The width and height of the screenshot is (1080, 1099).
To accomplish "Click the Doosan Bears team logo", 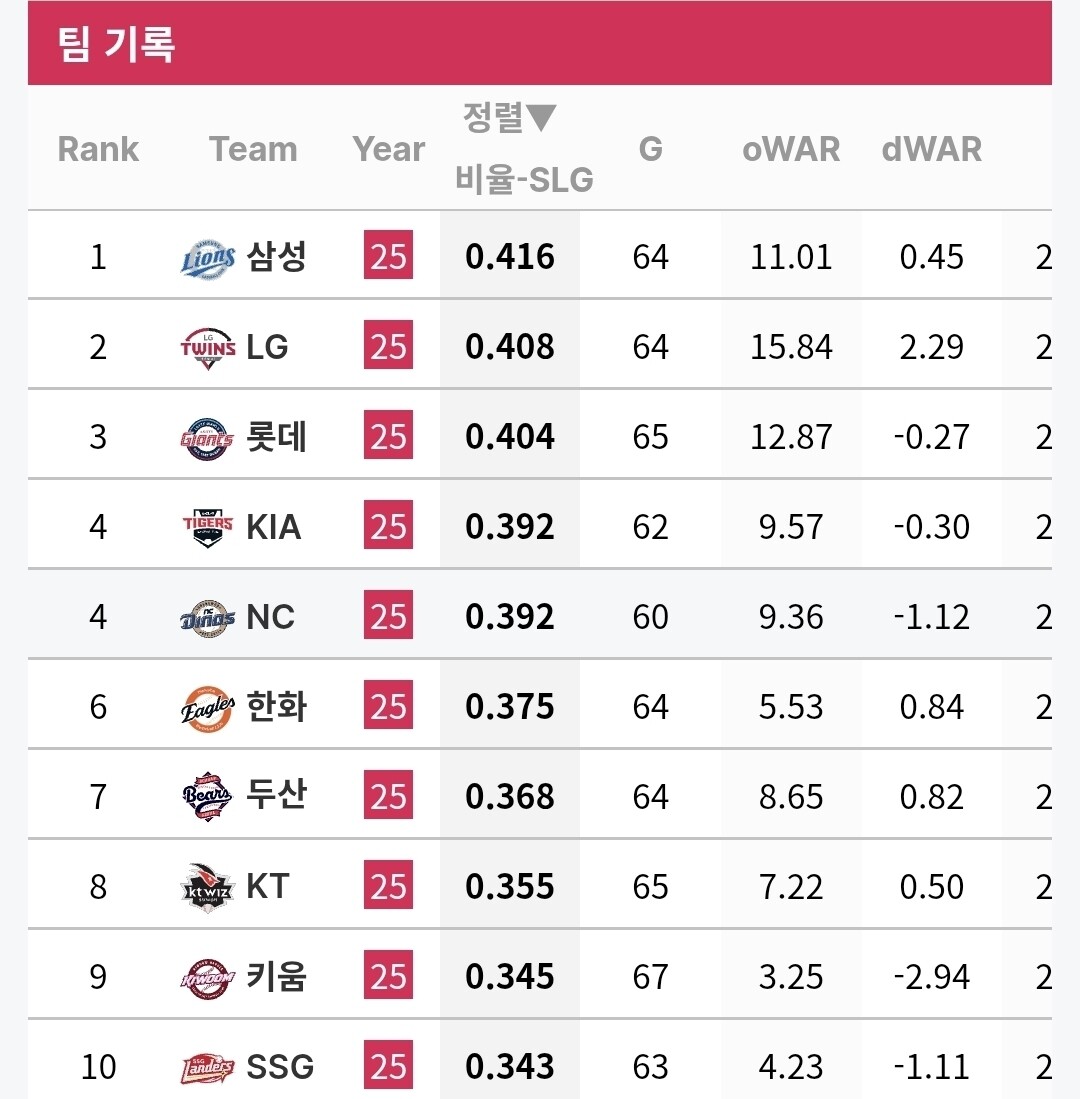I will pos(209,797).
